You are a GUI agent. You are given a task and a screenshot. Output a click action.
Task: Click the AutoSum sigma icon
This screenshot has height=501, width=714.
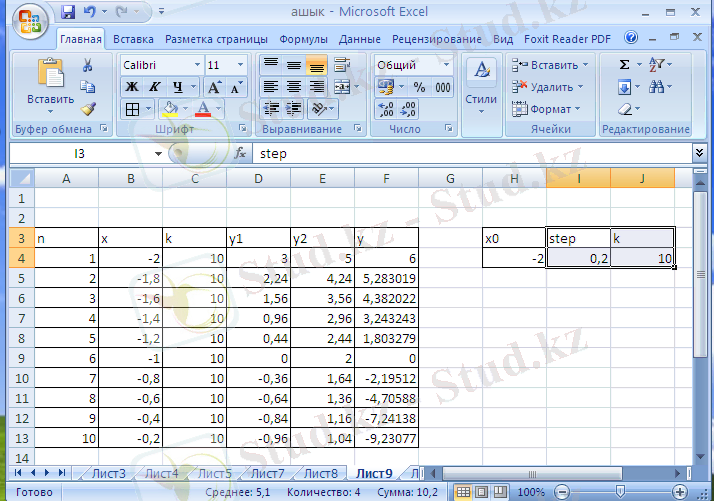tap(625, 64)
